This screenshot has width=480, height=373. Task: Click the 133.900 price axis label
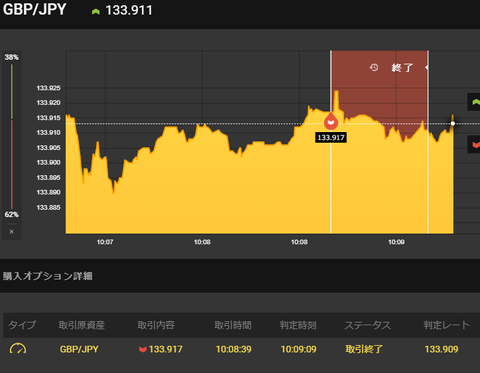[49, 162]
